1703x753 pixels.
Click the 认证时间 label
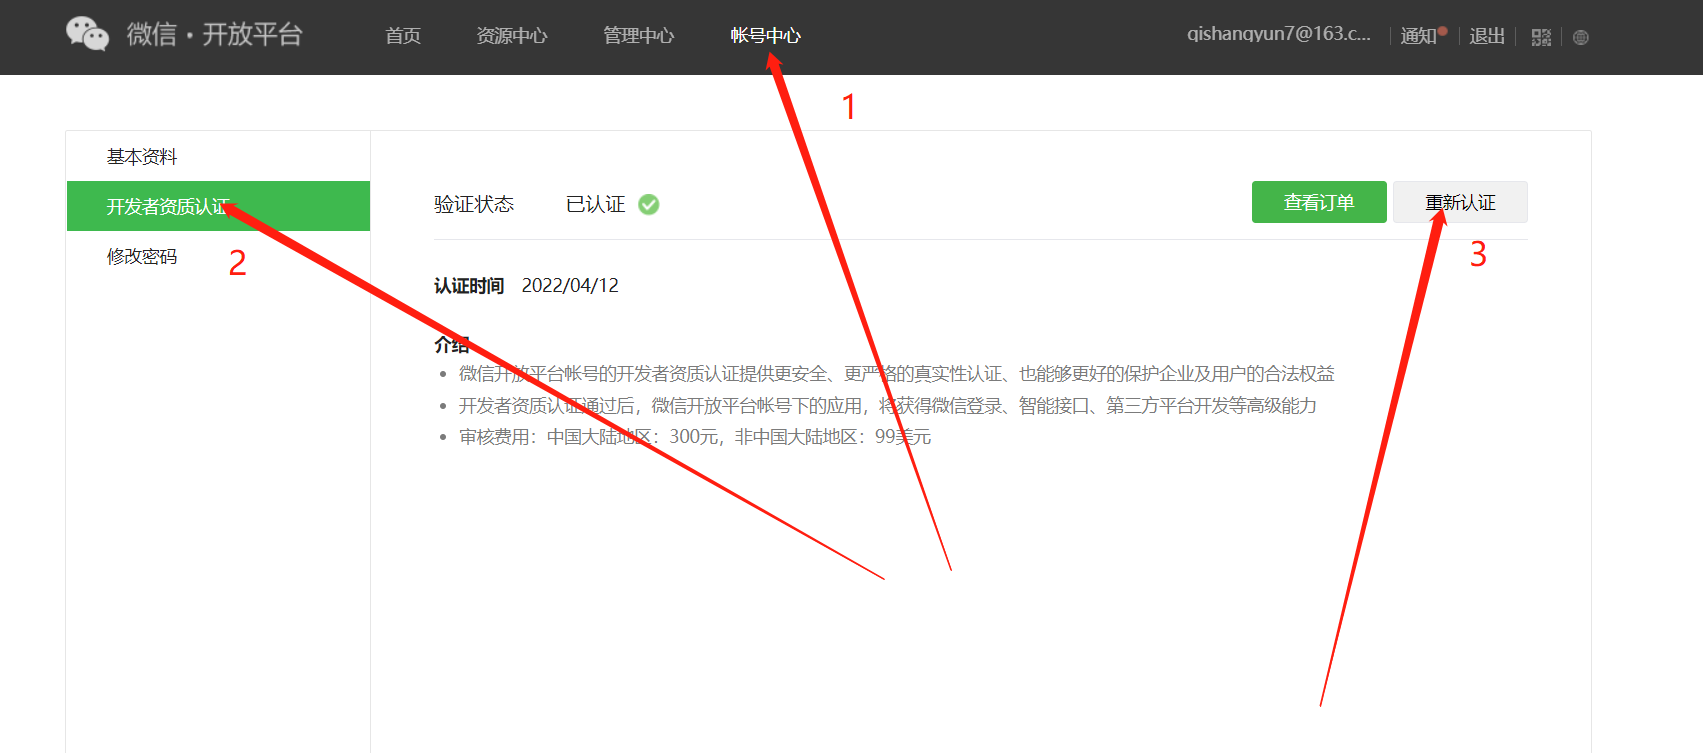469,286
